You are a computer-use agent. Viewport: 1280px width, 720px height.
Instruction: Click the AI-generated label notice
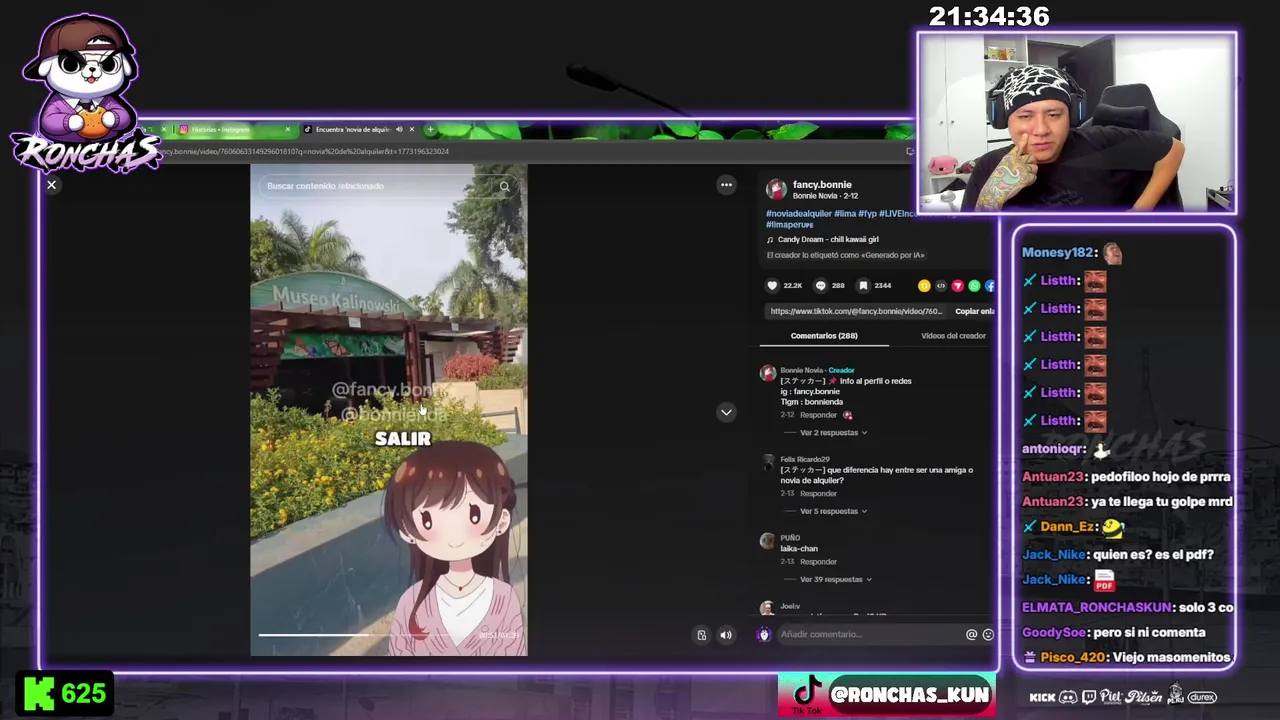[845, 255]
